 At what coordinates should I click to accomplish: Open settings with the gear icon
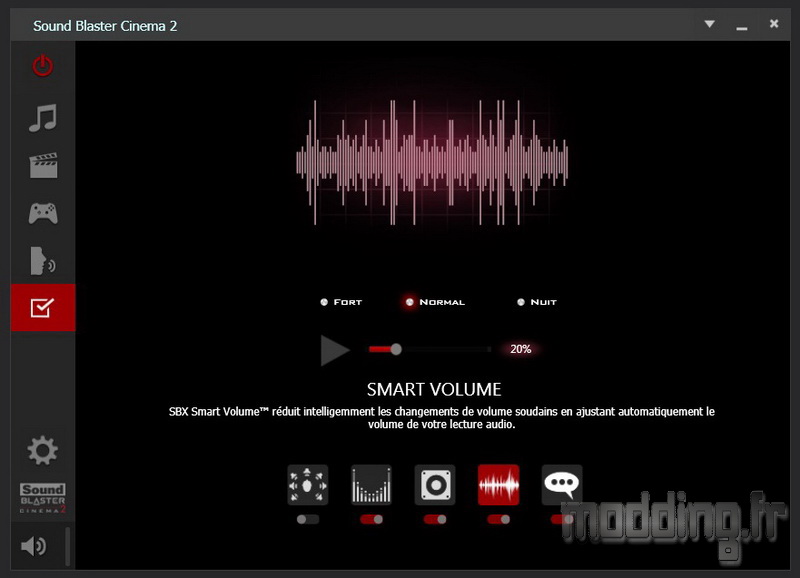coord(43,450)
